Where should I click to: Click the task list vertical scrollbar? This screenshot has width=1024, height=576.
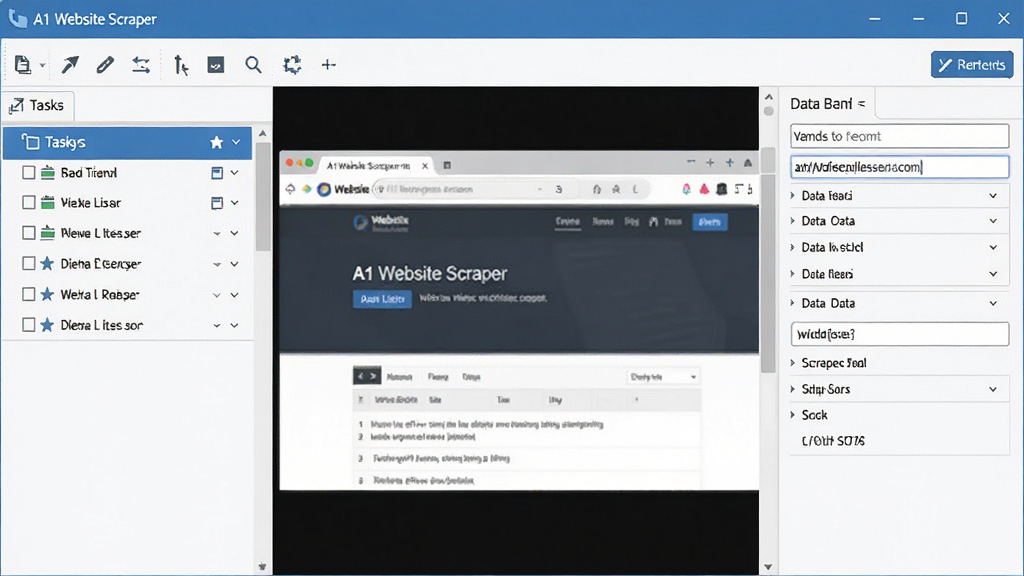[263, 196]
